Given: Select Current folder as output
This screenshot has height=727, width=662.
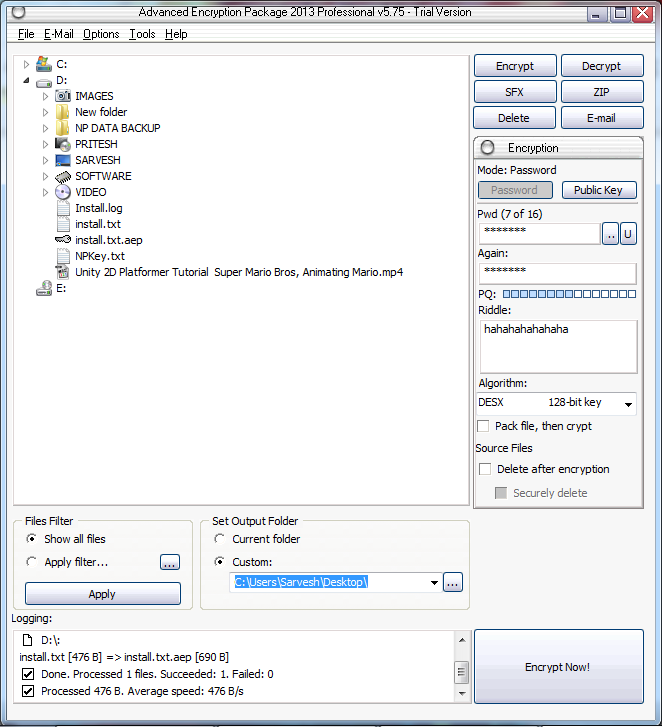Looking at the screenshot, I should pyautogui.click(x=220, y=539).
